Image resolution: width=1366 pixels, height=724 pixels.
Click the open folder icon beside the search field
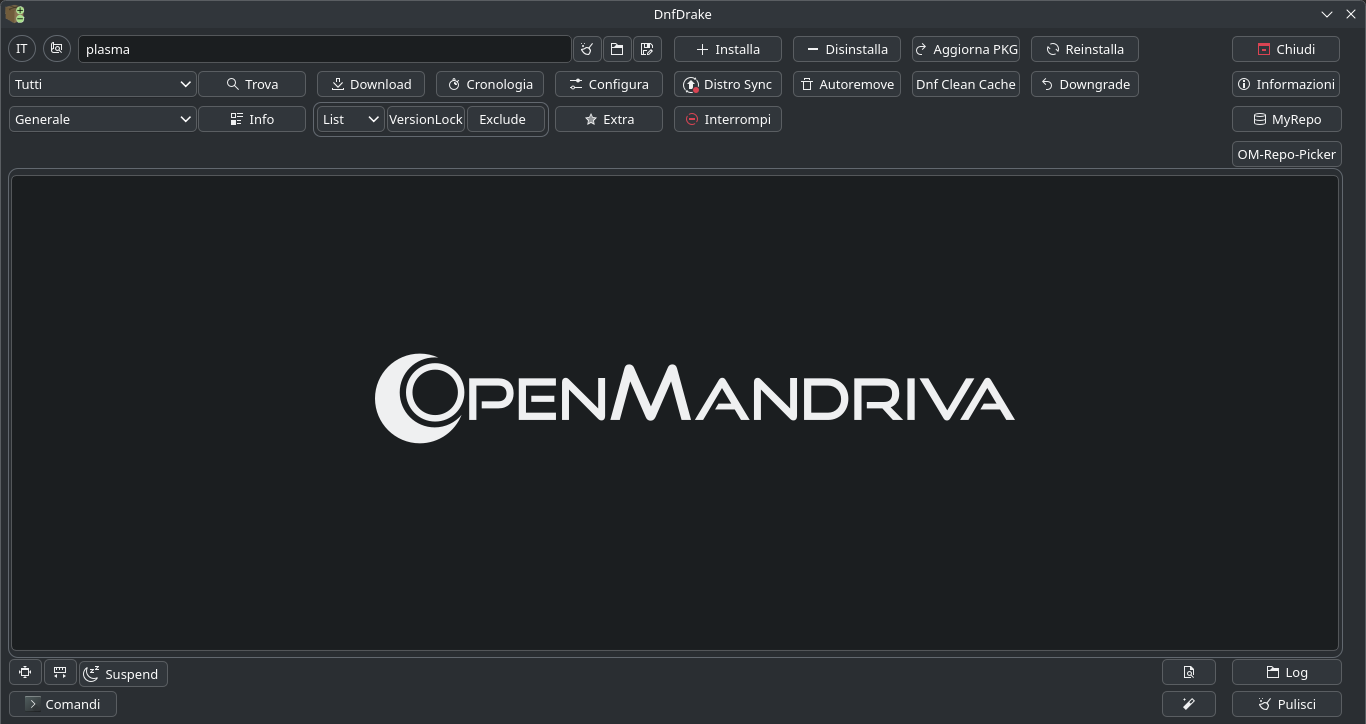617,49
